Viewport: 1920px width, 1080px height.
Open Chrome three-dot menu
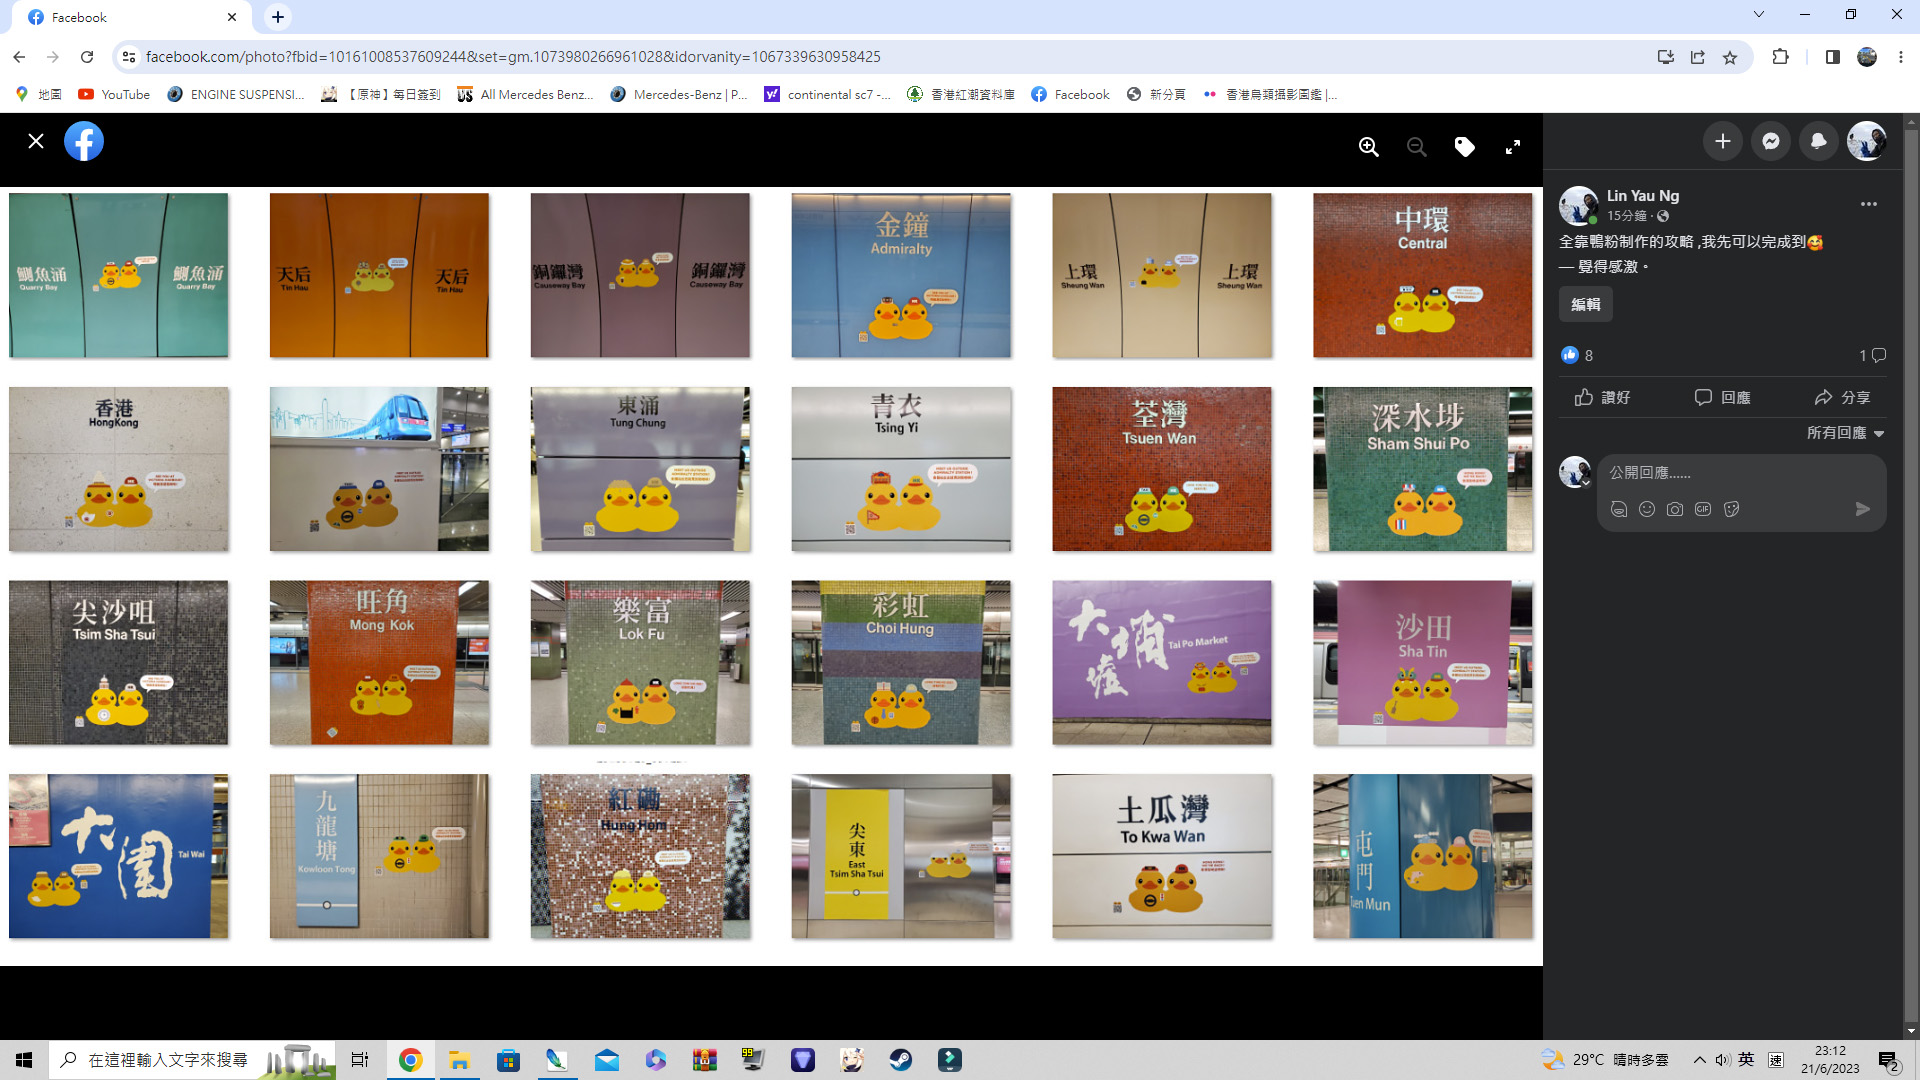[x=1901, y=57]
